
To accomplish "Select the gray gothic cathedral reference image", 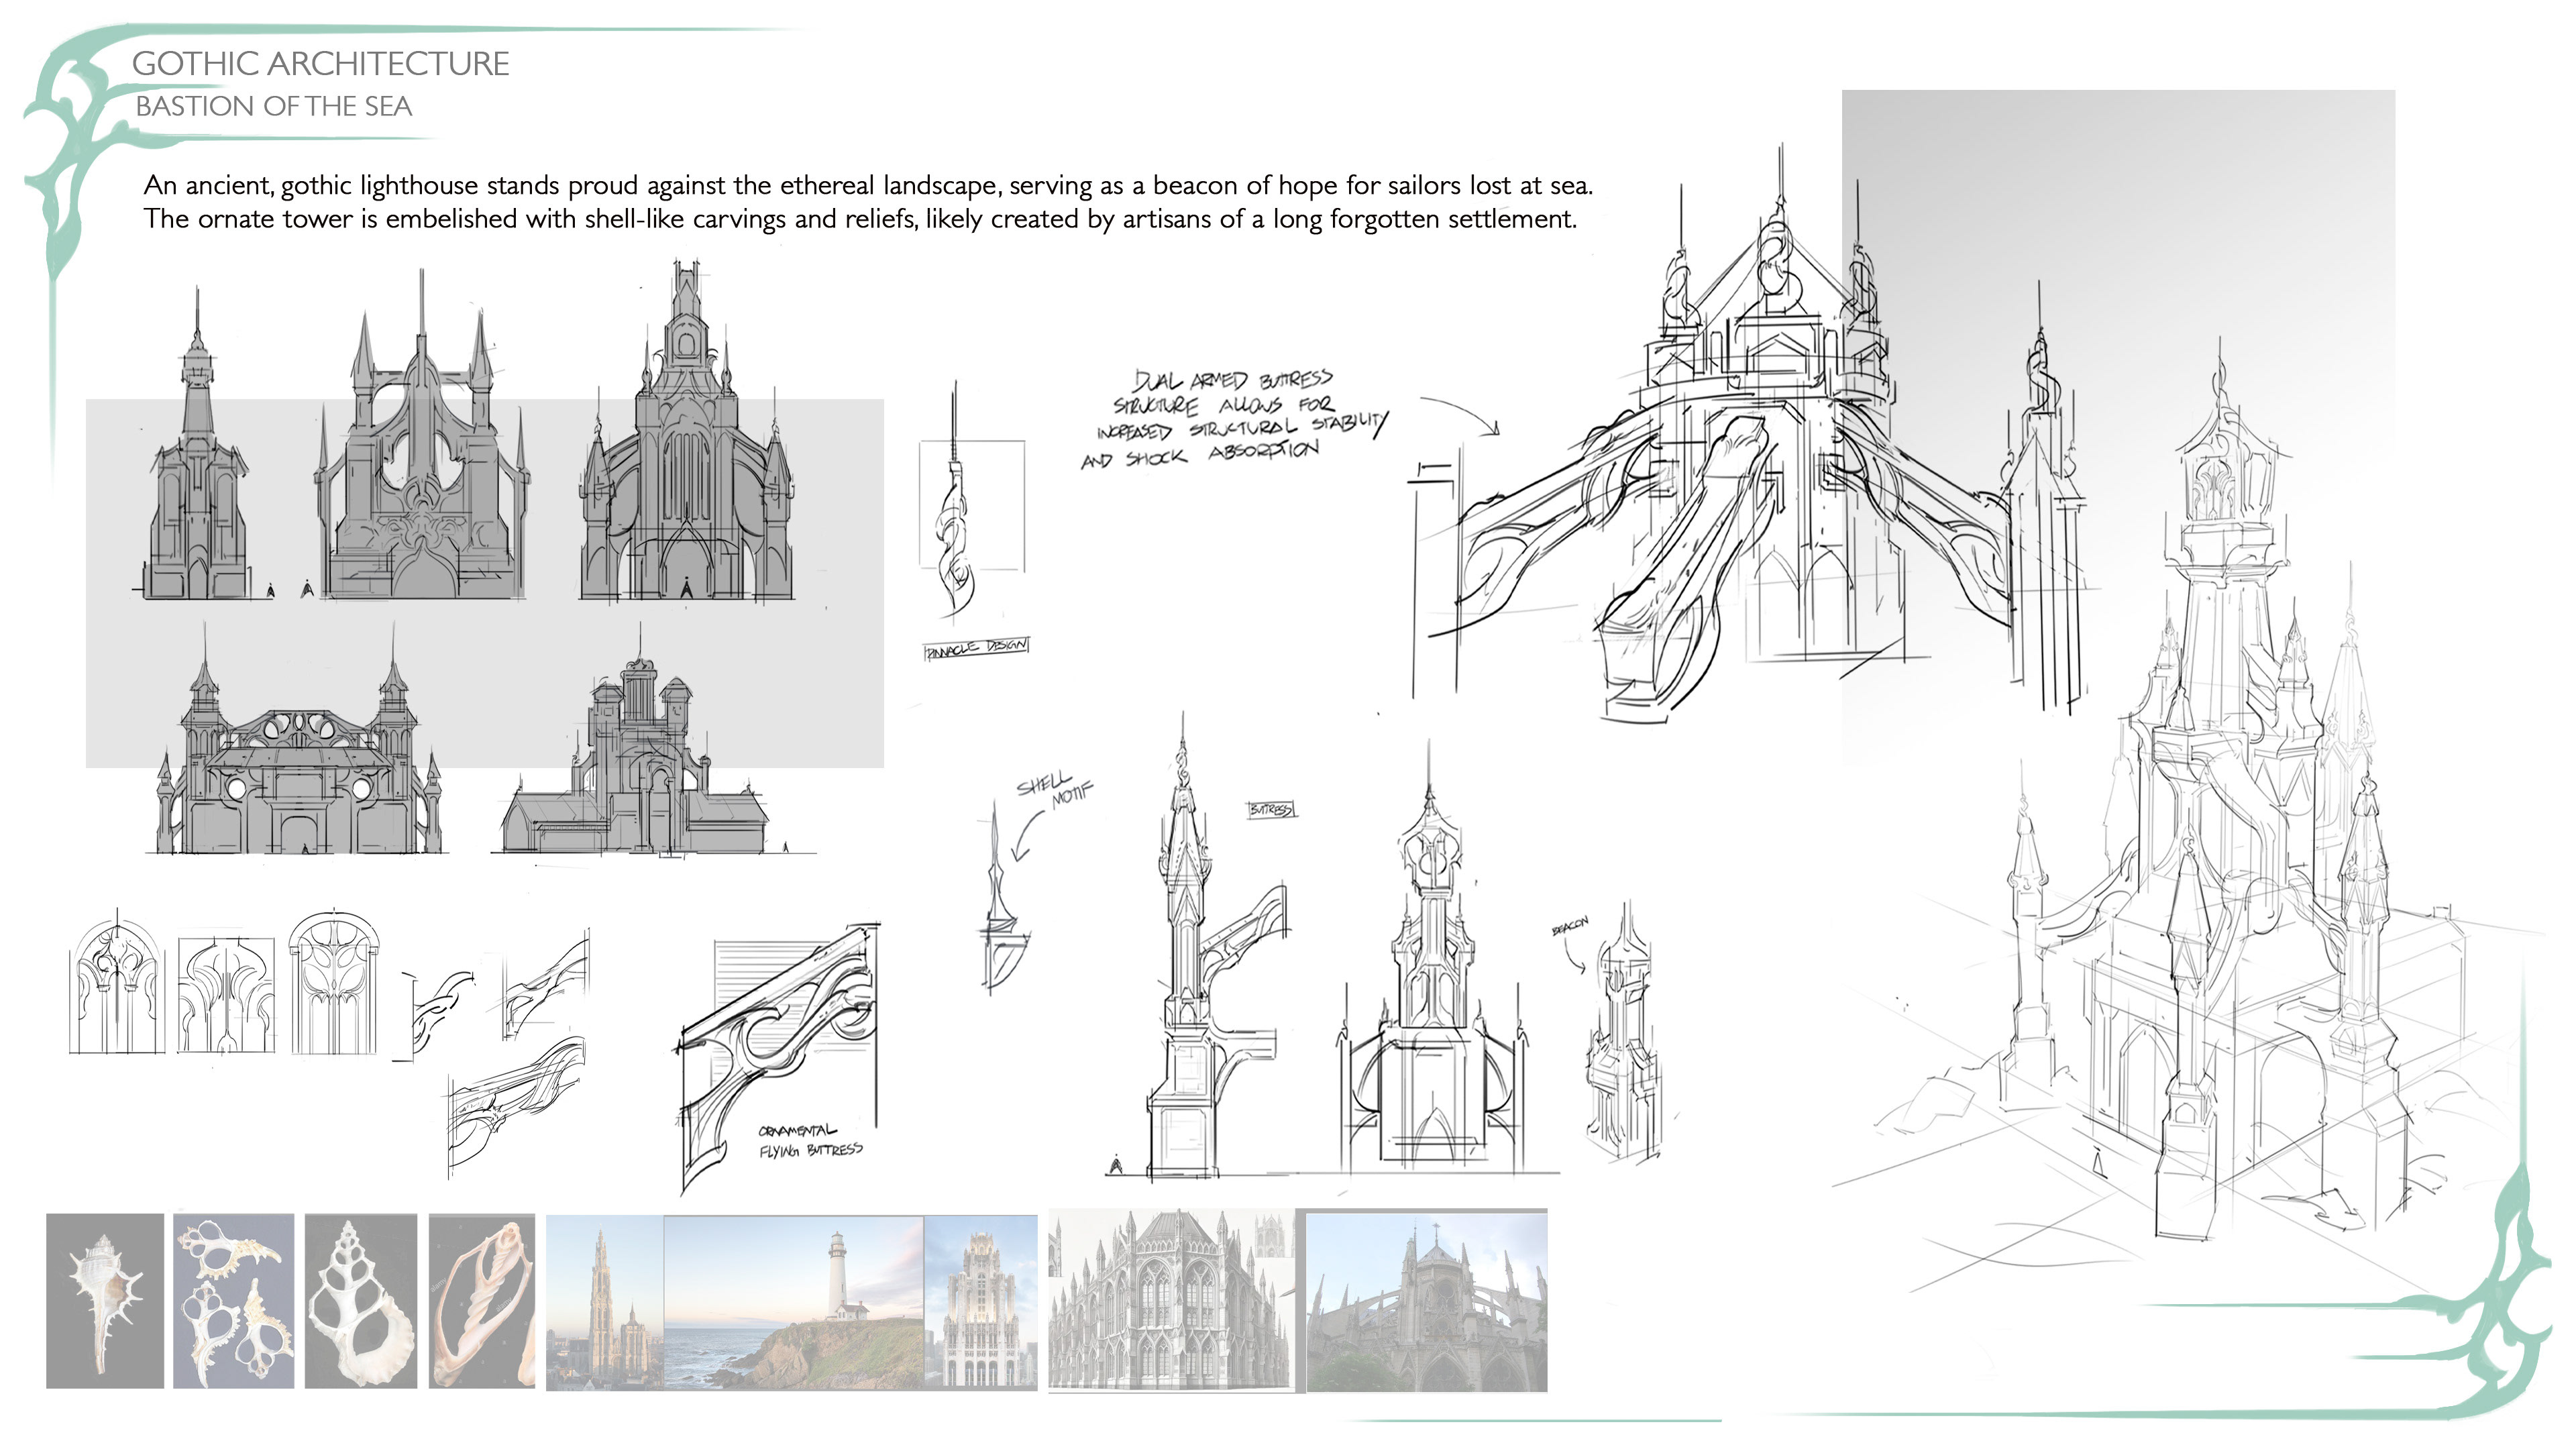I will [x=1170, y=1301].
